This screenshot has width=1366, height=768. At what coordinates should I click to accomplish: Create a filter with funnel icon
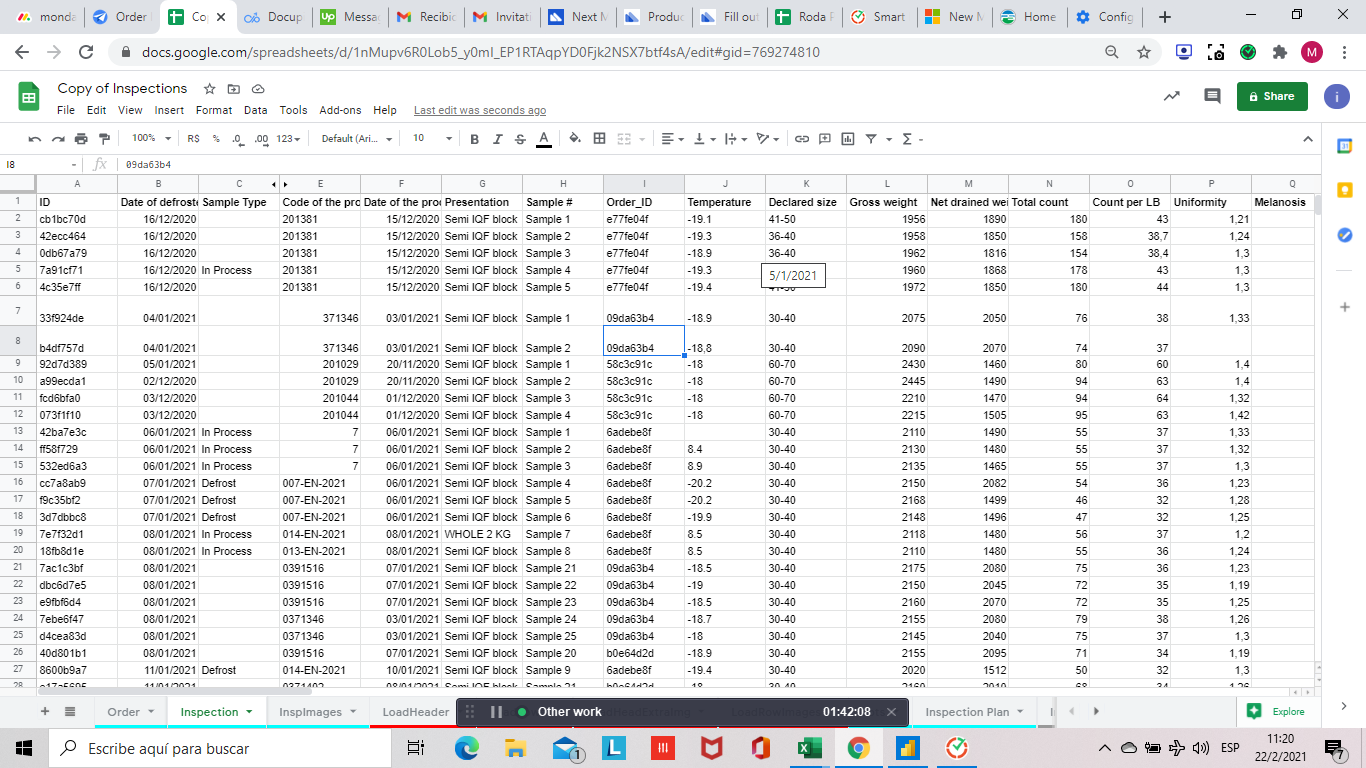click(871, 138)
